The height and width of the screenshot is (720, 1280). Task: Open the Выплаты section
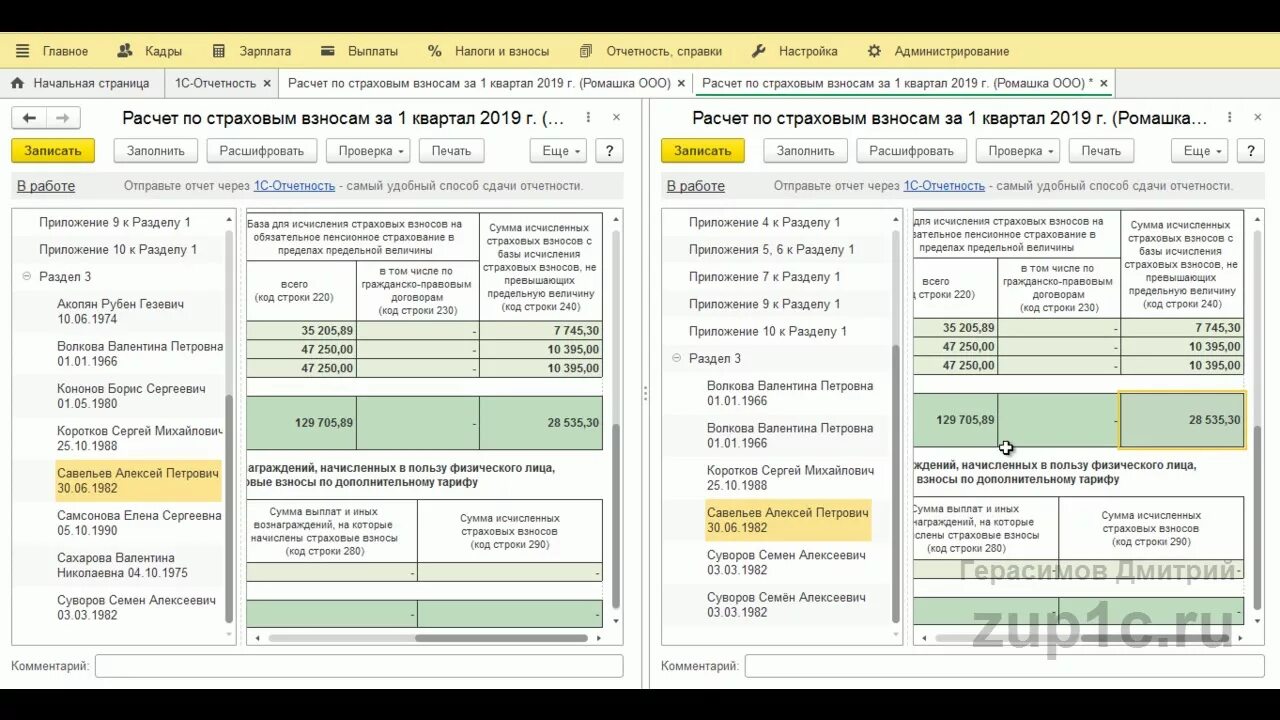(x=373, y=51)
